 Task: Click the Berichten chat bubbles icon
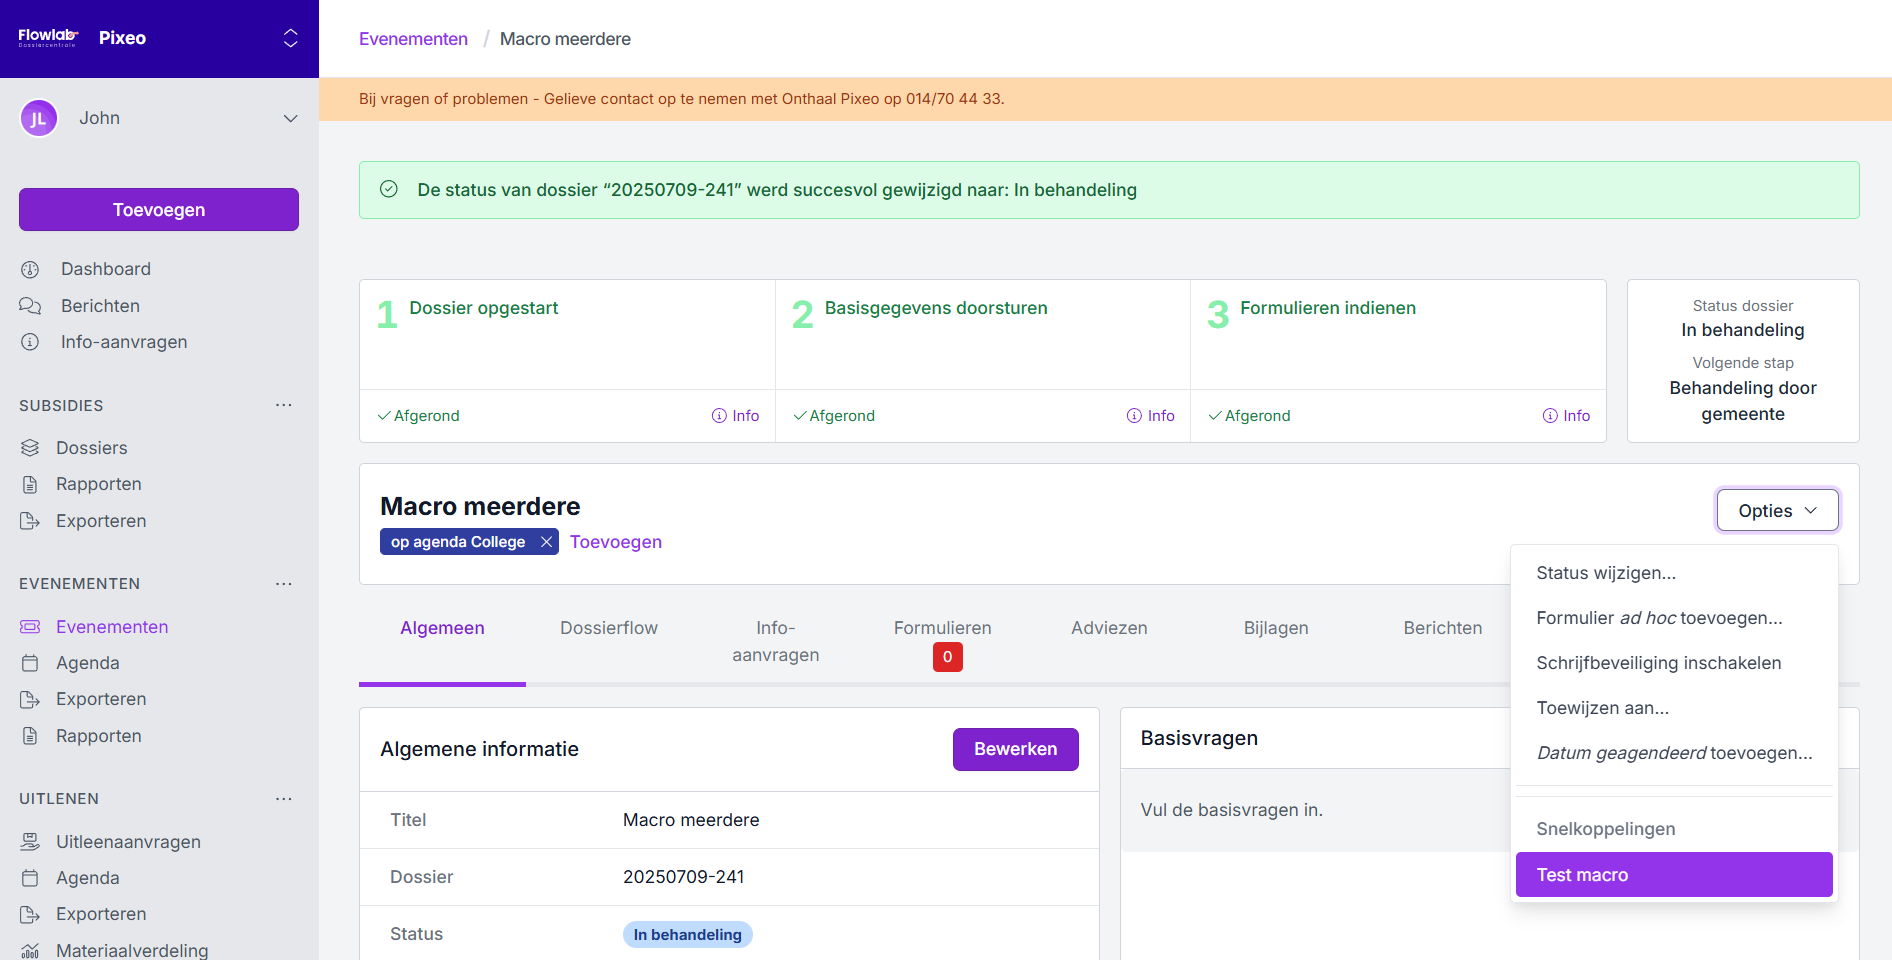click(x=30, y=306)
